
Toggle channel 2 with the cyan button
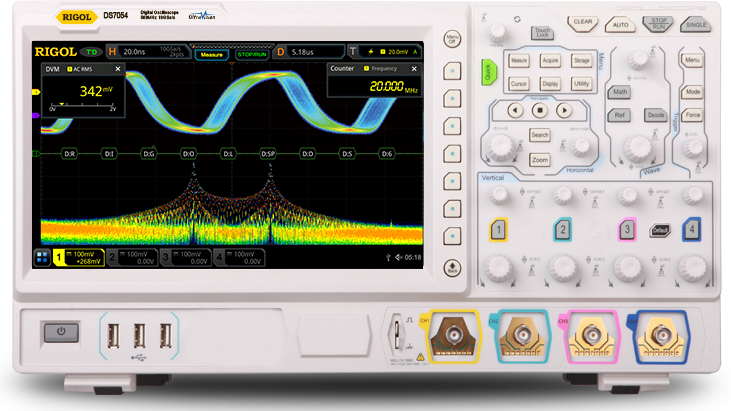coord(563,229)
